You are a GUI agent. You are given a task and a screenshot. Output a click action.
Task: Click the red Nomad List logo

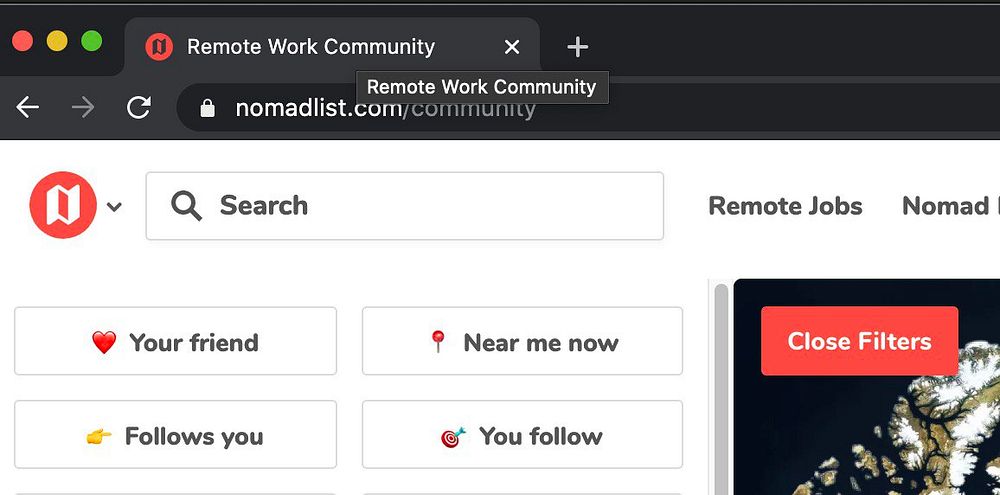pos(62,205)
